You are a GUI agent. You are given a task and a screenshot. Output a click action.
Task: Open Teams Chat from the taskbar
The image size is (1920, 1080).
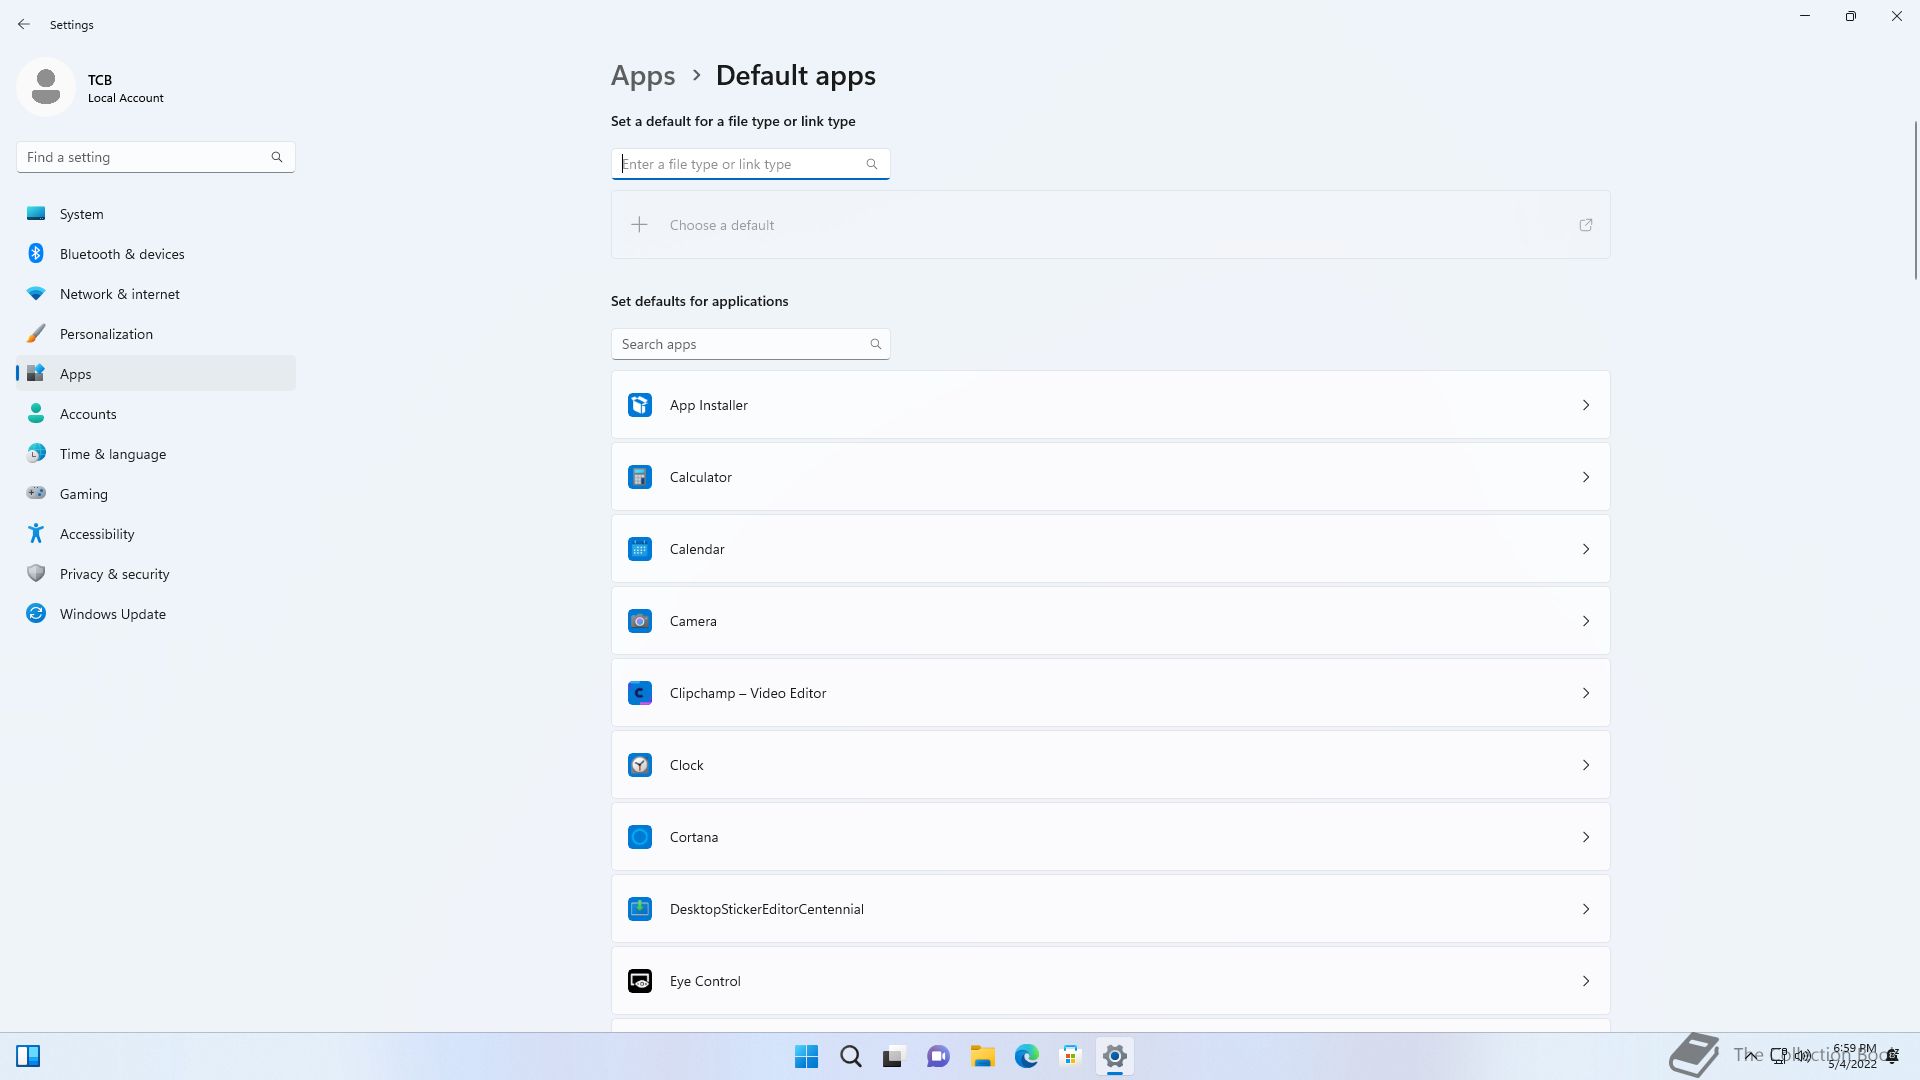[x=938, y=1056]
